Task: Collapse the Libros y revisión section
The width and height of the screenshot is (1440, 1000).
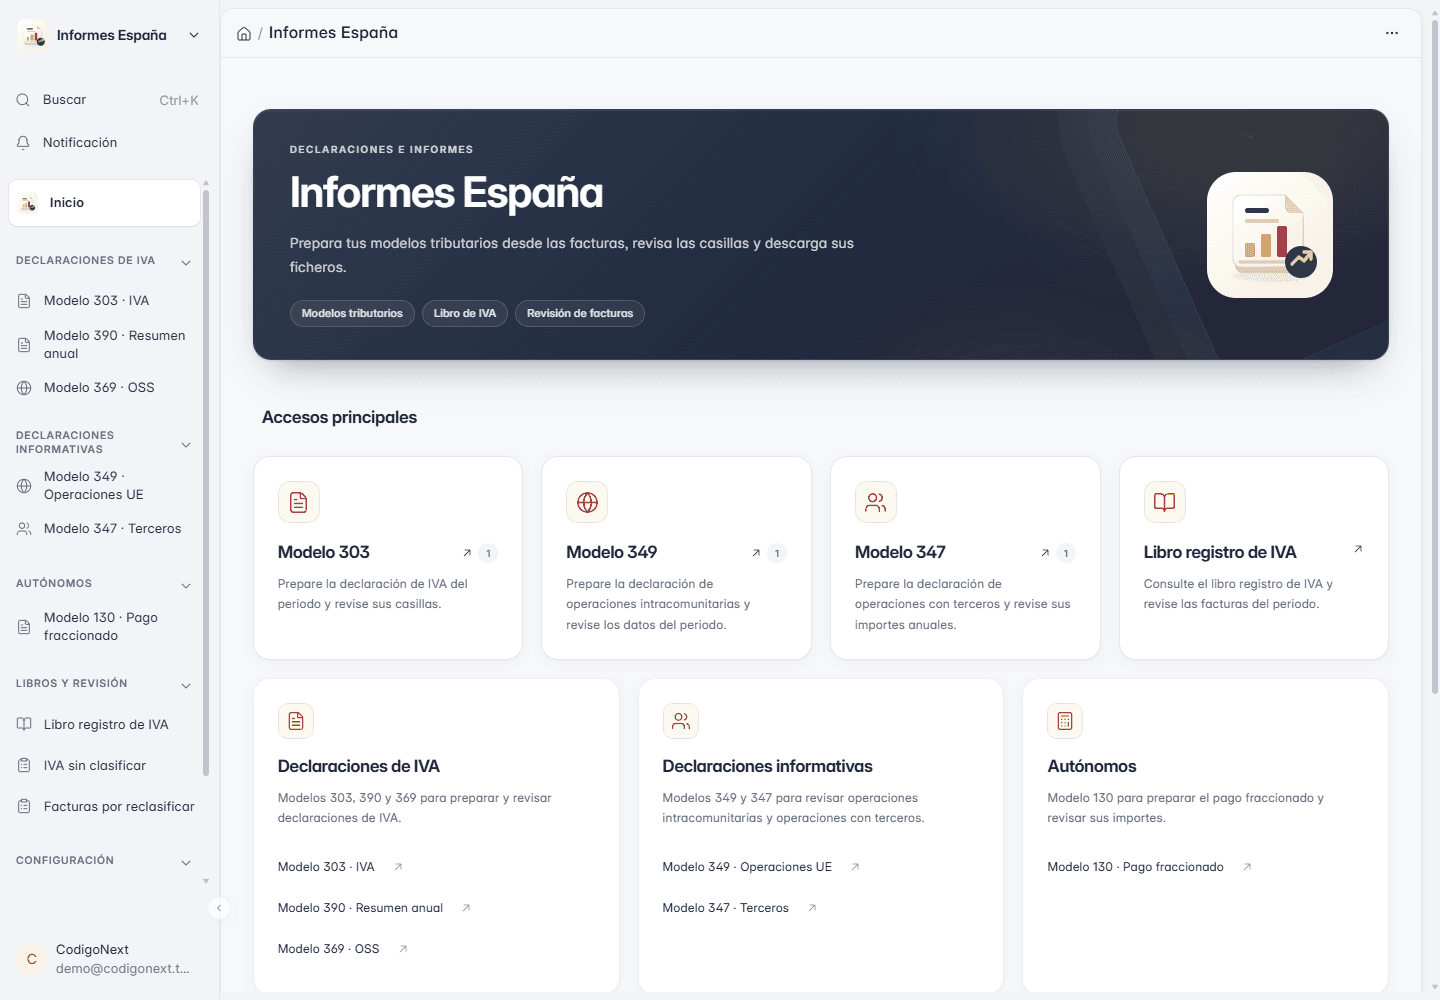Action: tap(186, 685)
